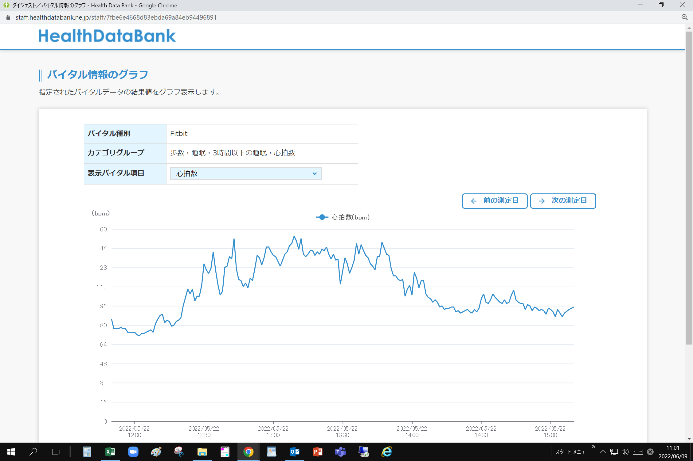Open Windows taskbar search
This screenshot has height=461, width=693.
click(33, 452)
